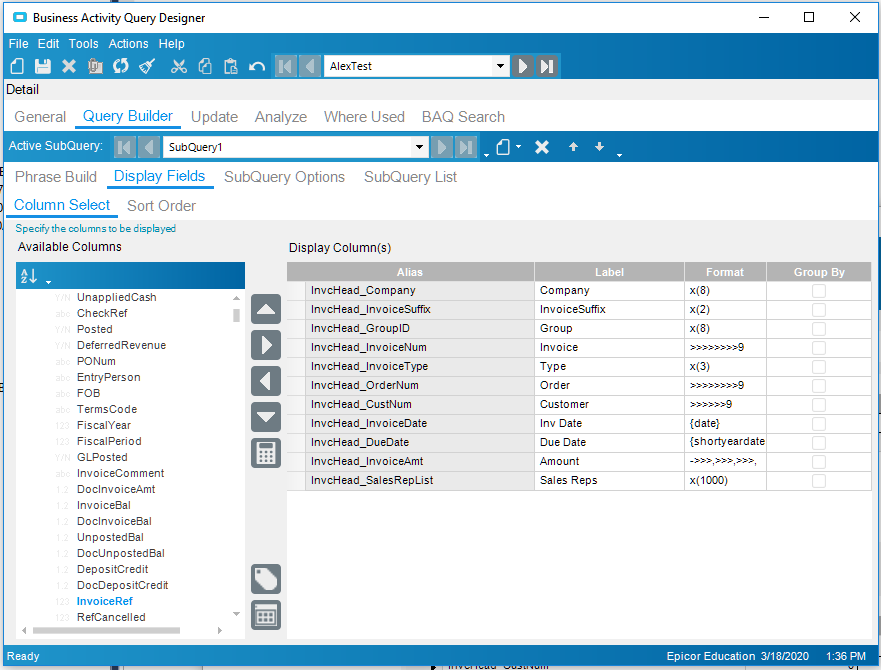
Task: Open the File menu
Action: coord(19,44)
